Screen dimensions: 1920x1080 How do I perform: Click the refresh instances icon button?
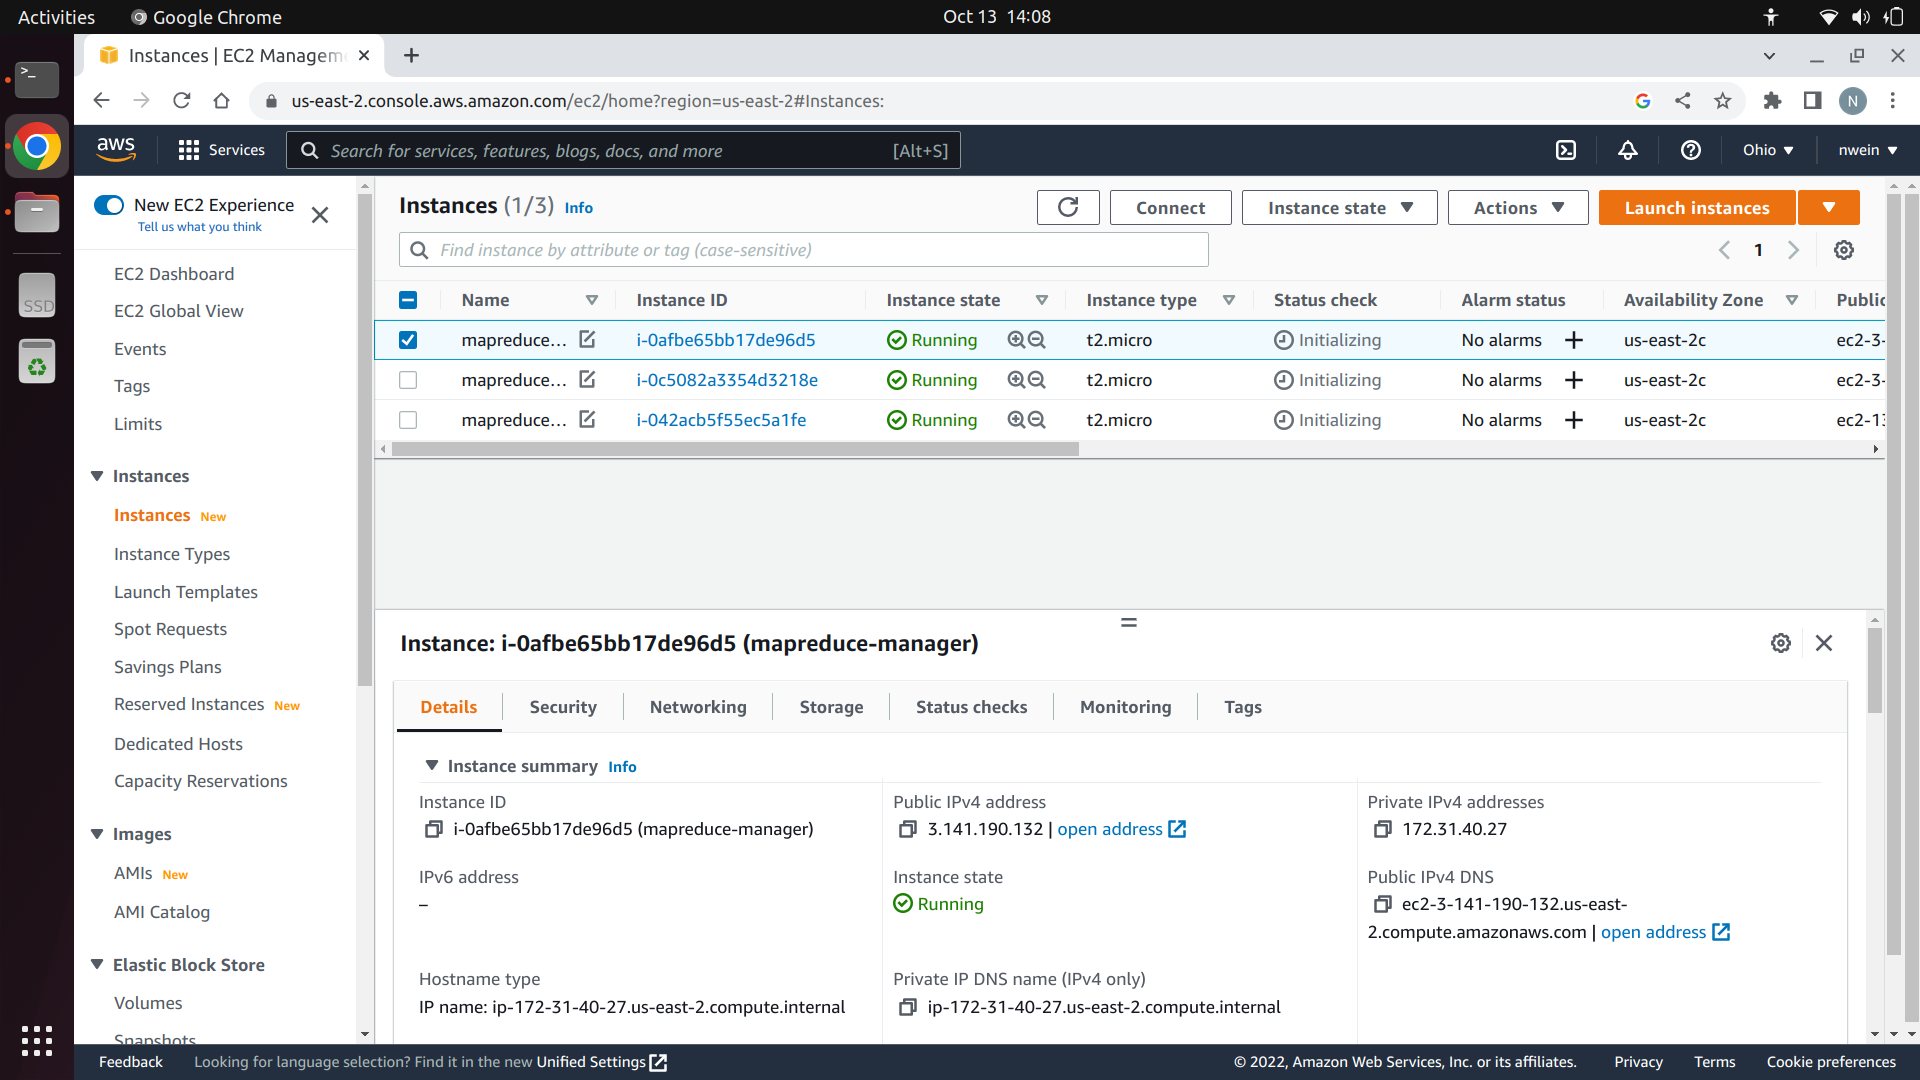click(x=1068, y=208)
